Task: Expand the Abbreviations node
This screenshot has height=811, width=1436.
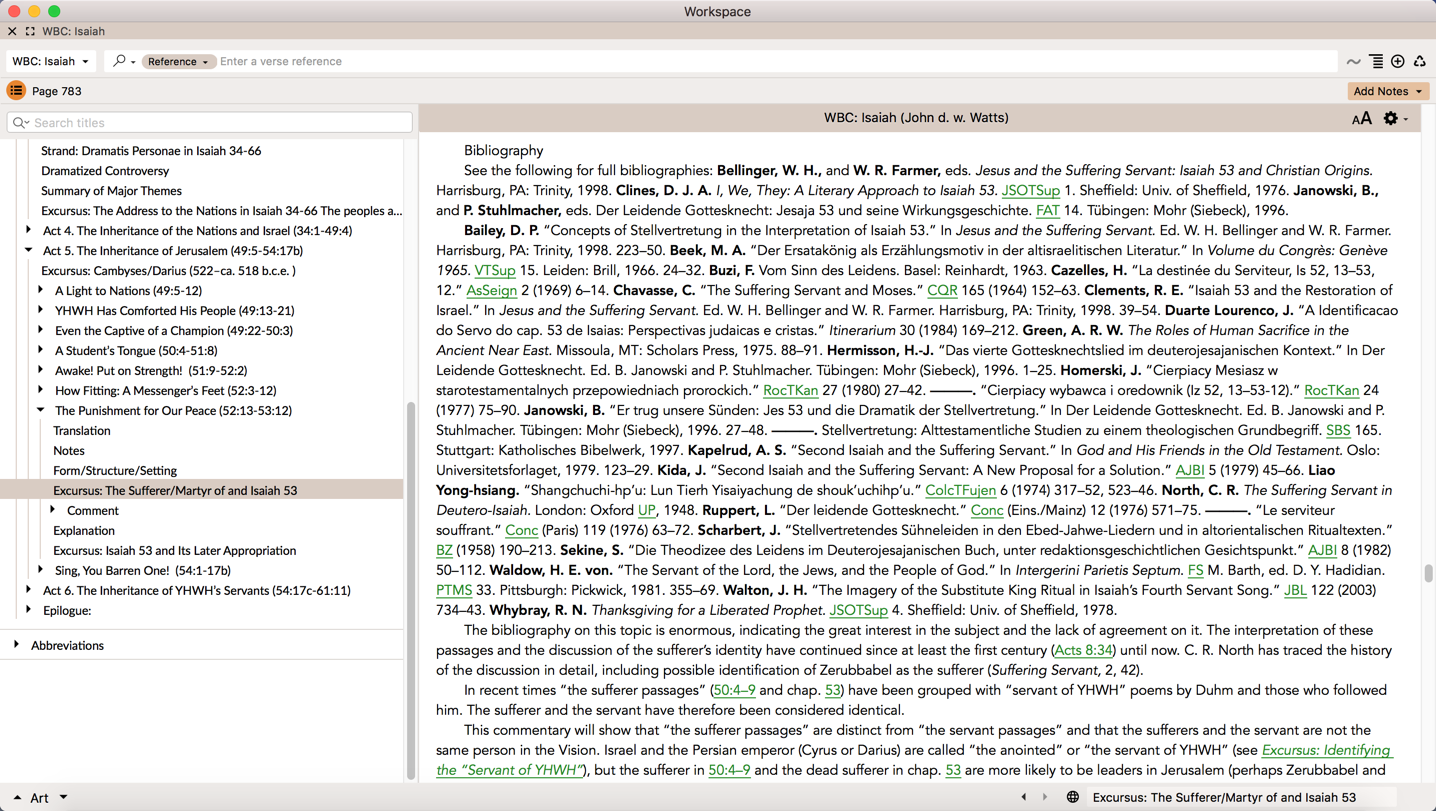Action: pyautogui.click(x=16, y=645)
